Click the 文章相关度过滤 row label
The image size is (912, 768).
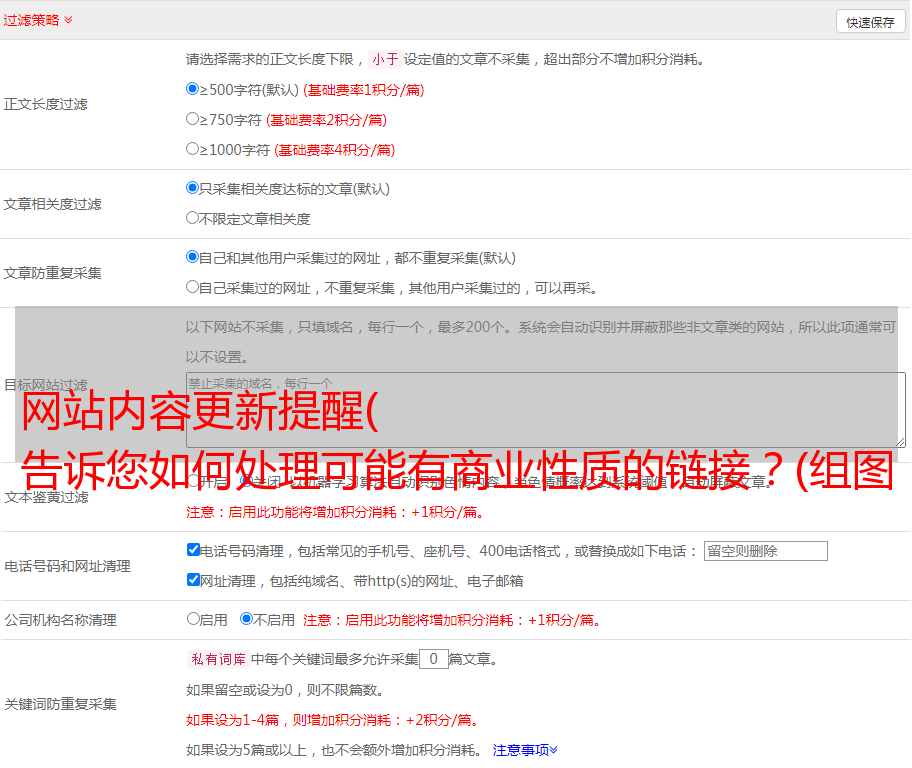[x=52, y=204]
